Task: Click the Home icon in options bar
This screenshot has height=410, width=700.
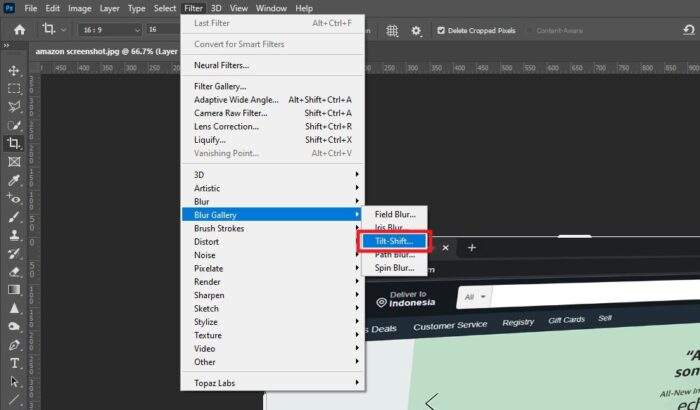Action: click(x=20, y=30)
